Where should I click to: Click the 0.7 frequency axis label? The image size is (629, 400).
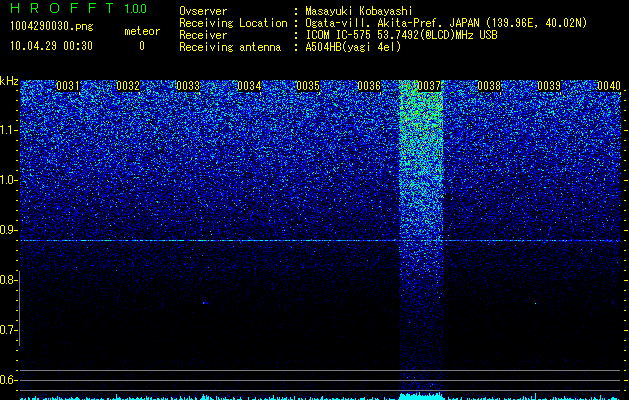(x=7, y=330)
